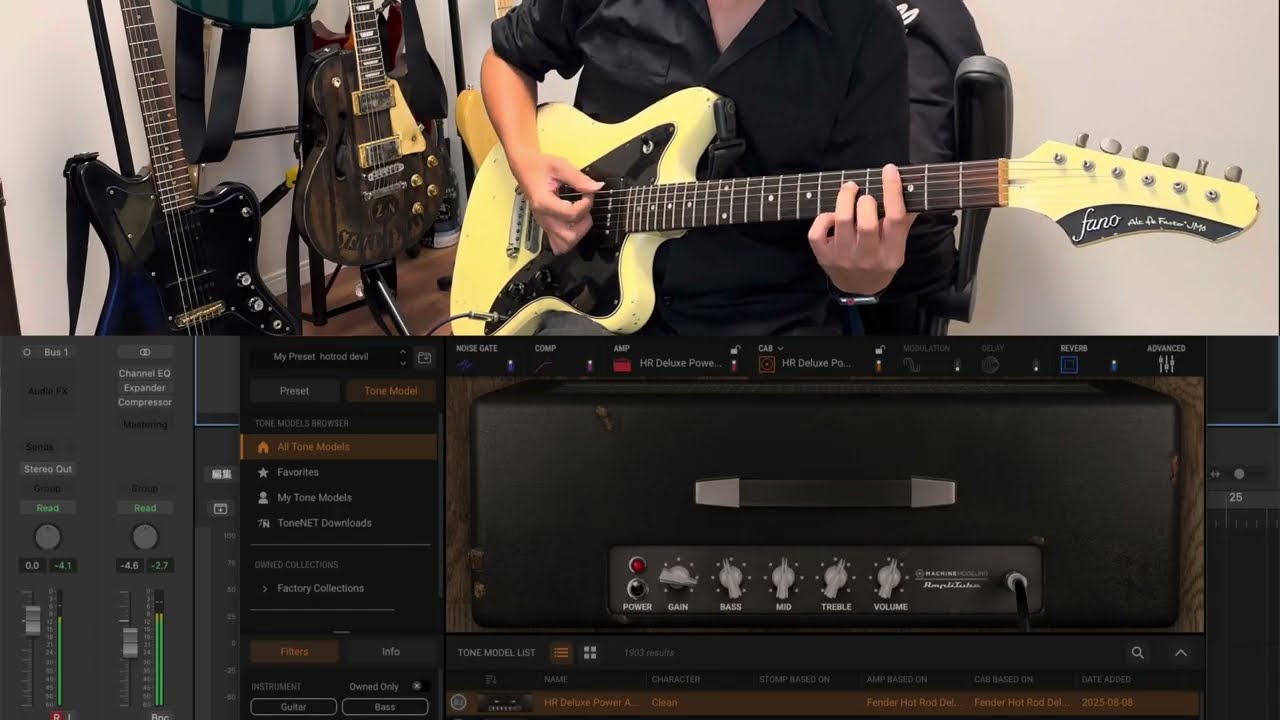Toggle the Amp lock icon
The image size is (1280, 720).
point(735,349)
